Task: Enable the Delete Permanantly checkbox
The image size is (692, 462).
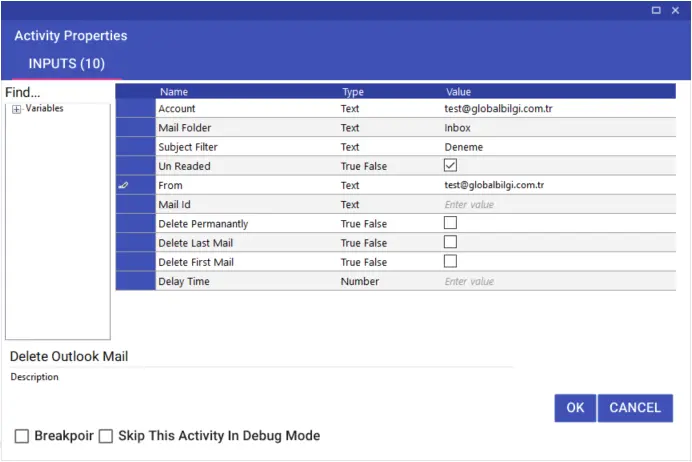Action: [450, 223]
